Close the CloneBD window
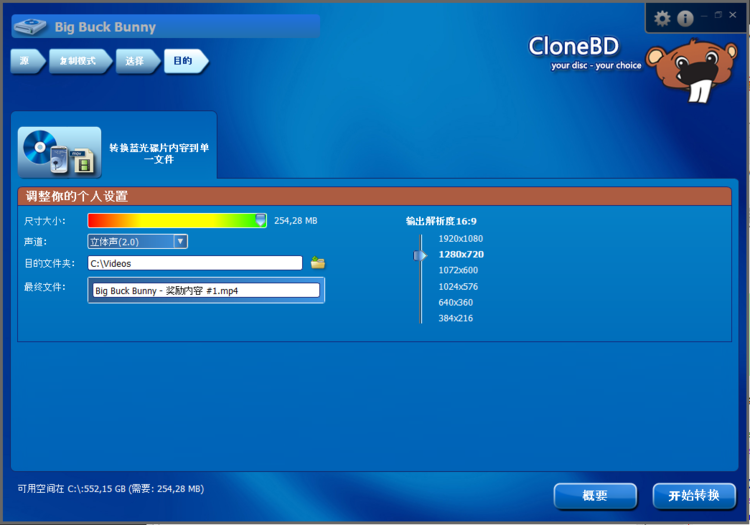750x525 pixels. click(732, 15)
